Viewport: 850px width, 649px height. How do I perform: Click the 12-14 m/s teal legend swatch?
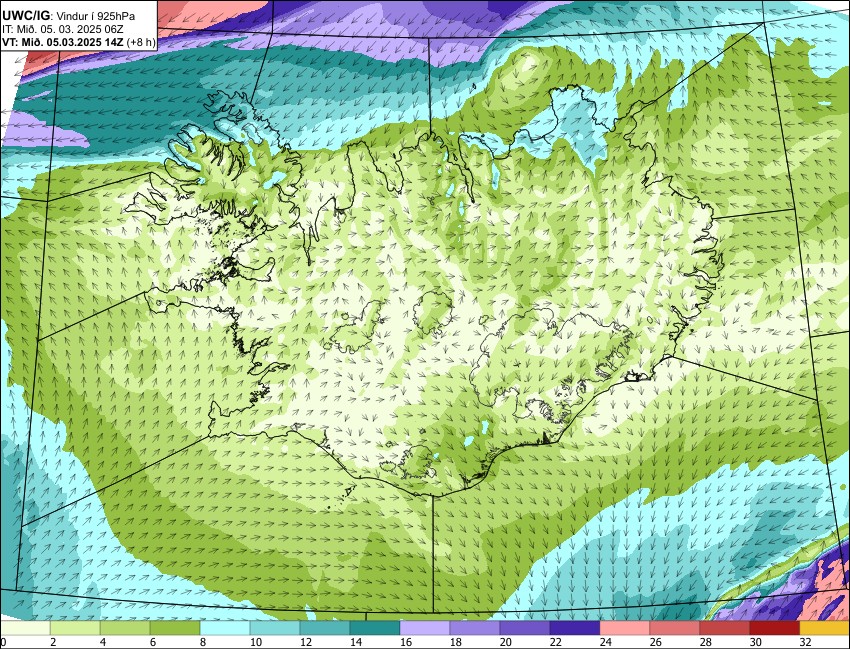point(325,628)
